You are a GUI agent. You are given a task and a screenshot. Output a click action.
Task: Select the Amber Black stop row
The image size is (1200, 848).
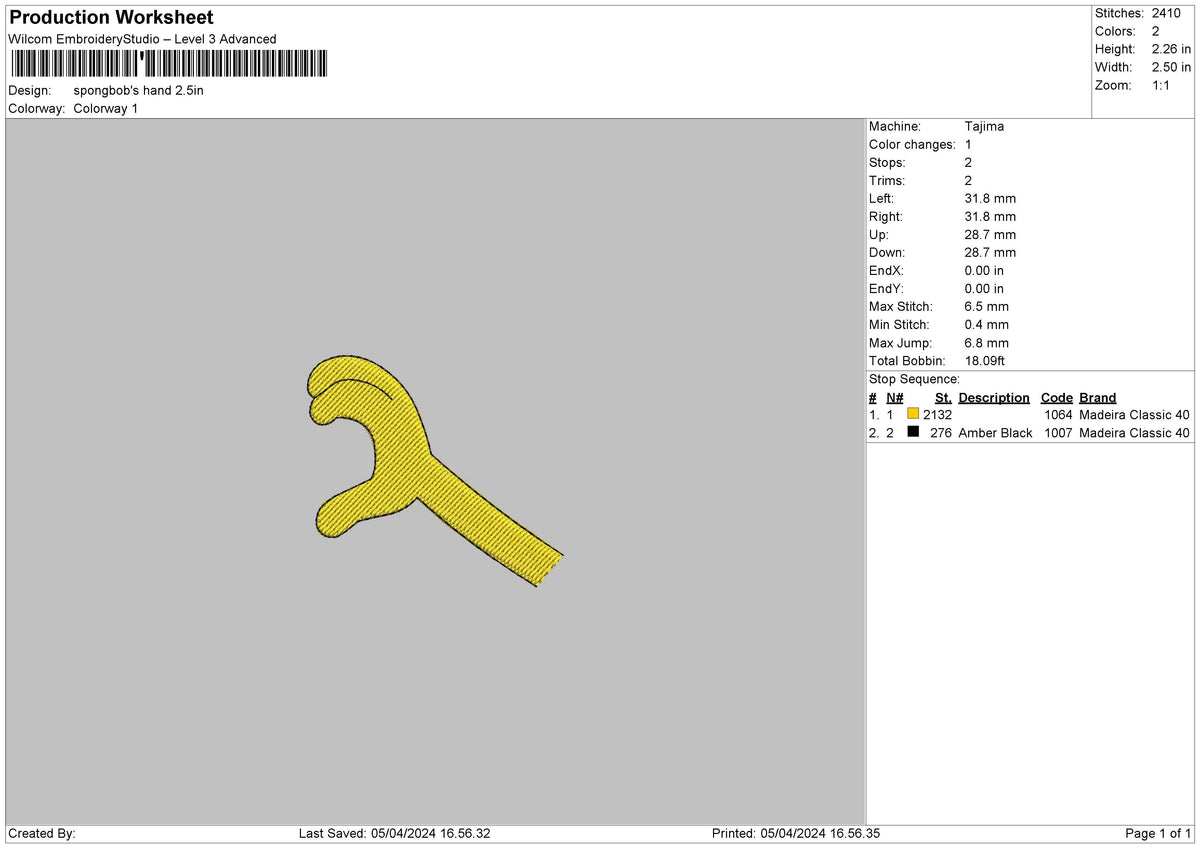[1029, 433]
